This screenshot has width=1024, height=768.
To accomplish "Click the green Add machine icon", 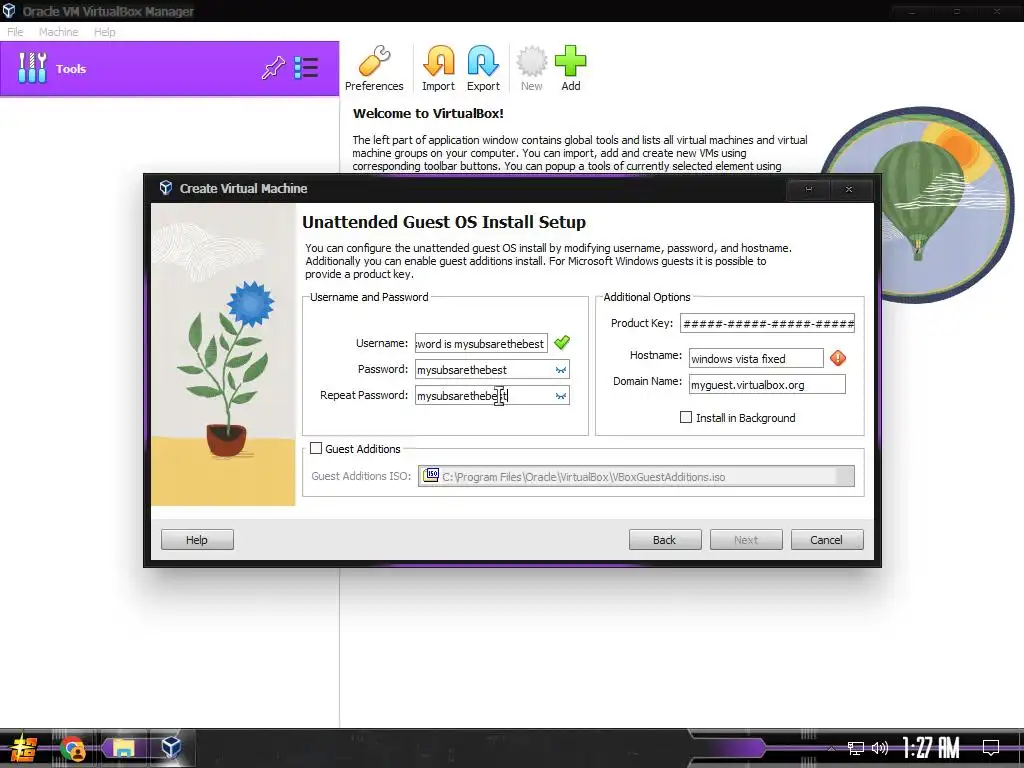I will coord(571,69).
